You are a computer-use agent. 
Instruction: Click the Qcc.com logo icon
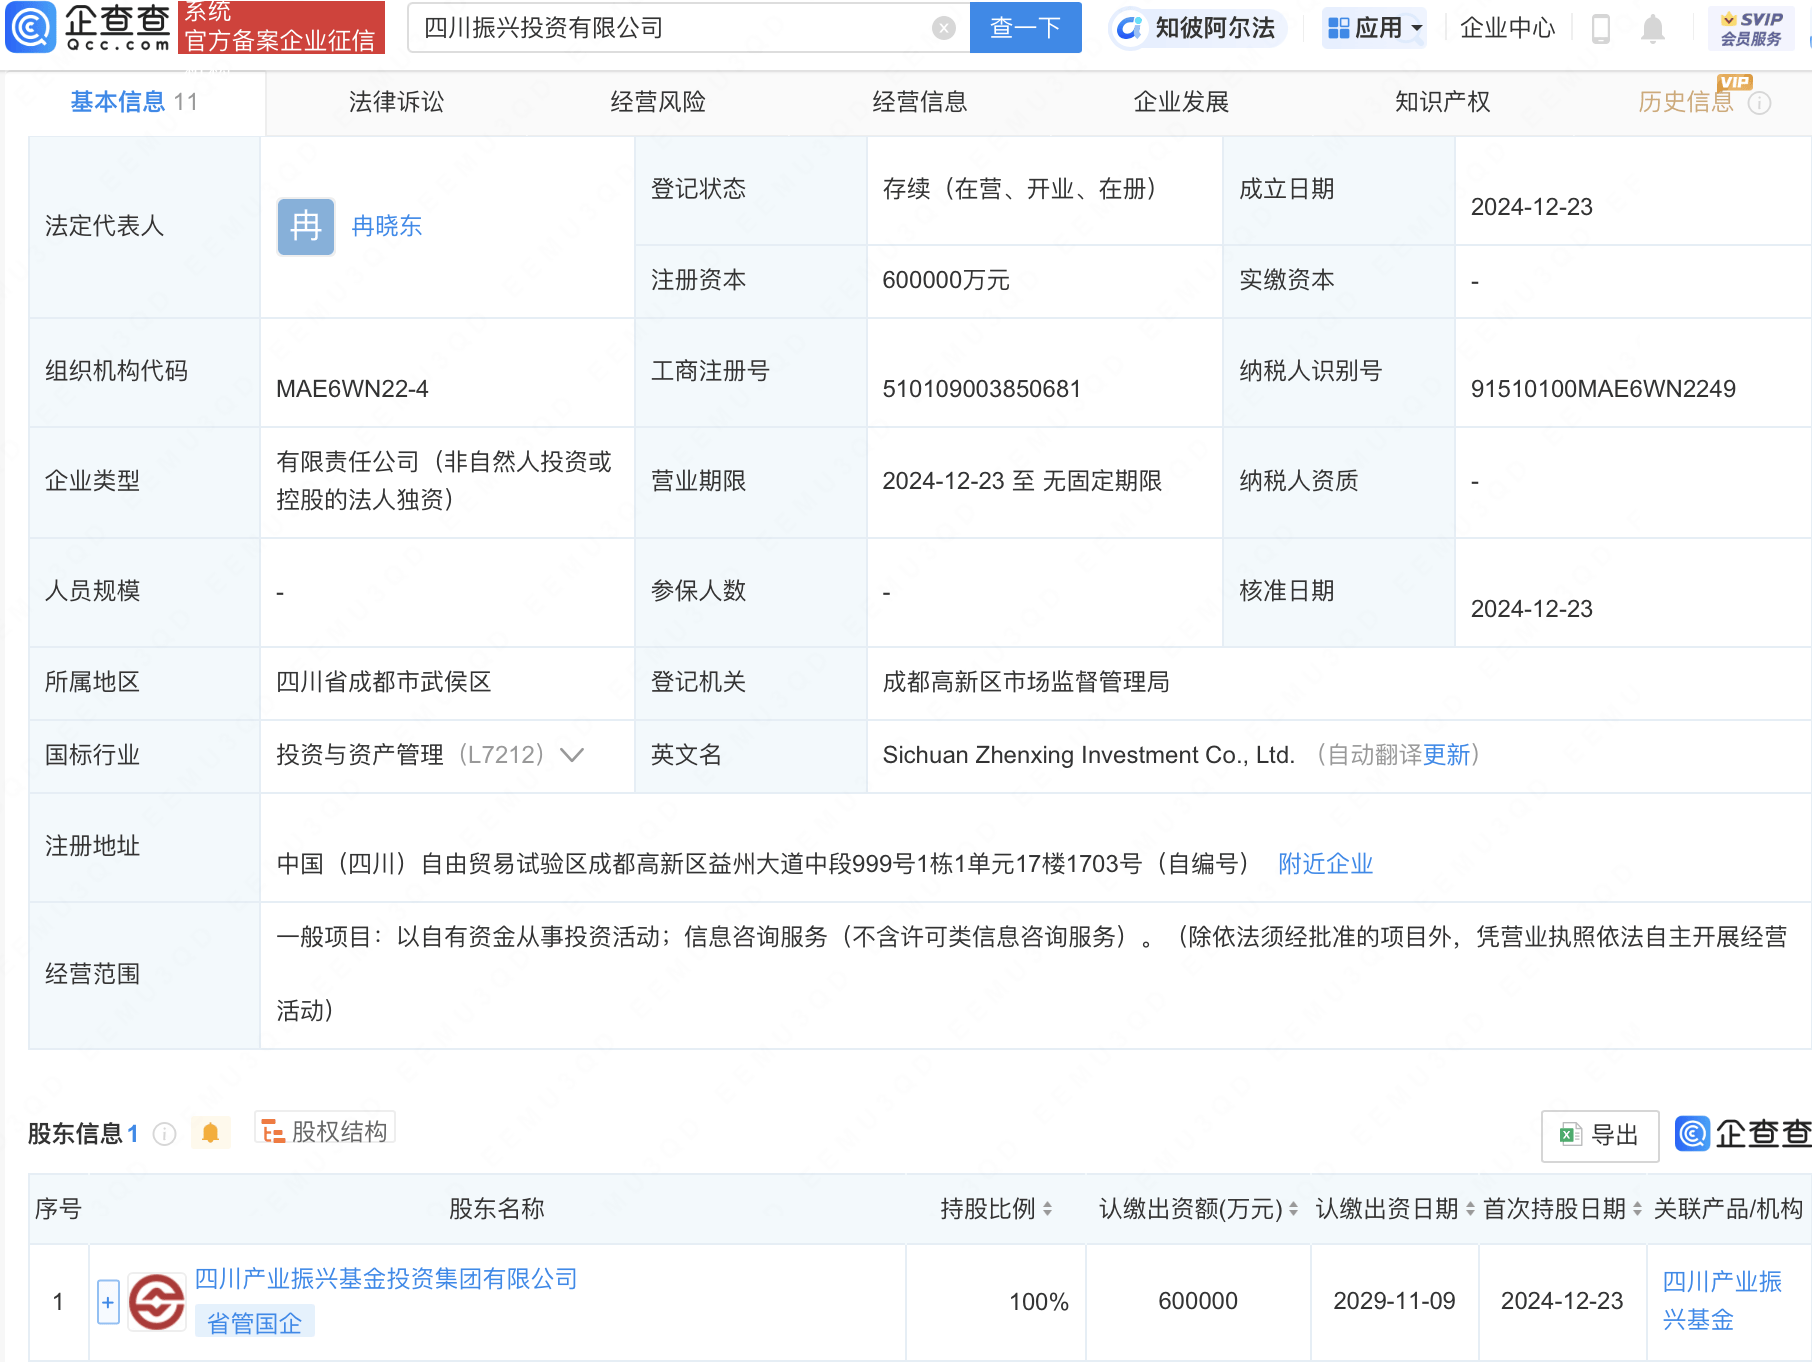click(30, 27)
